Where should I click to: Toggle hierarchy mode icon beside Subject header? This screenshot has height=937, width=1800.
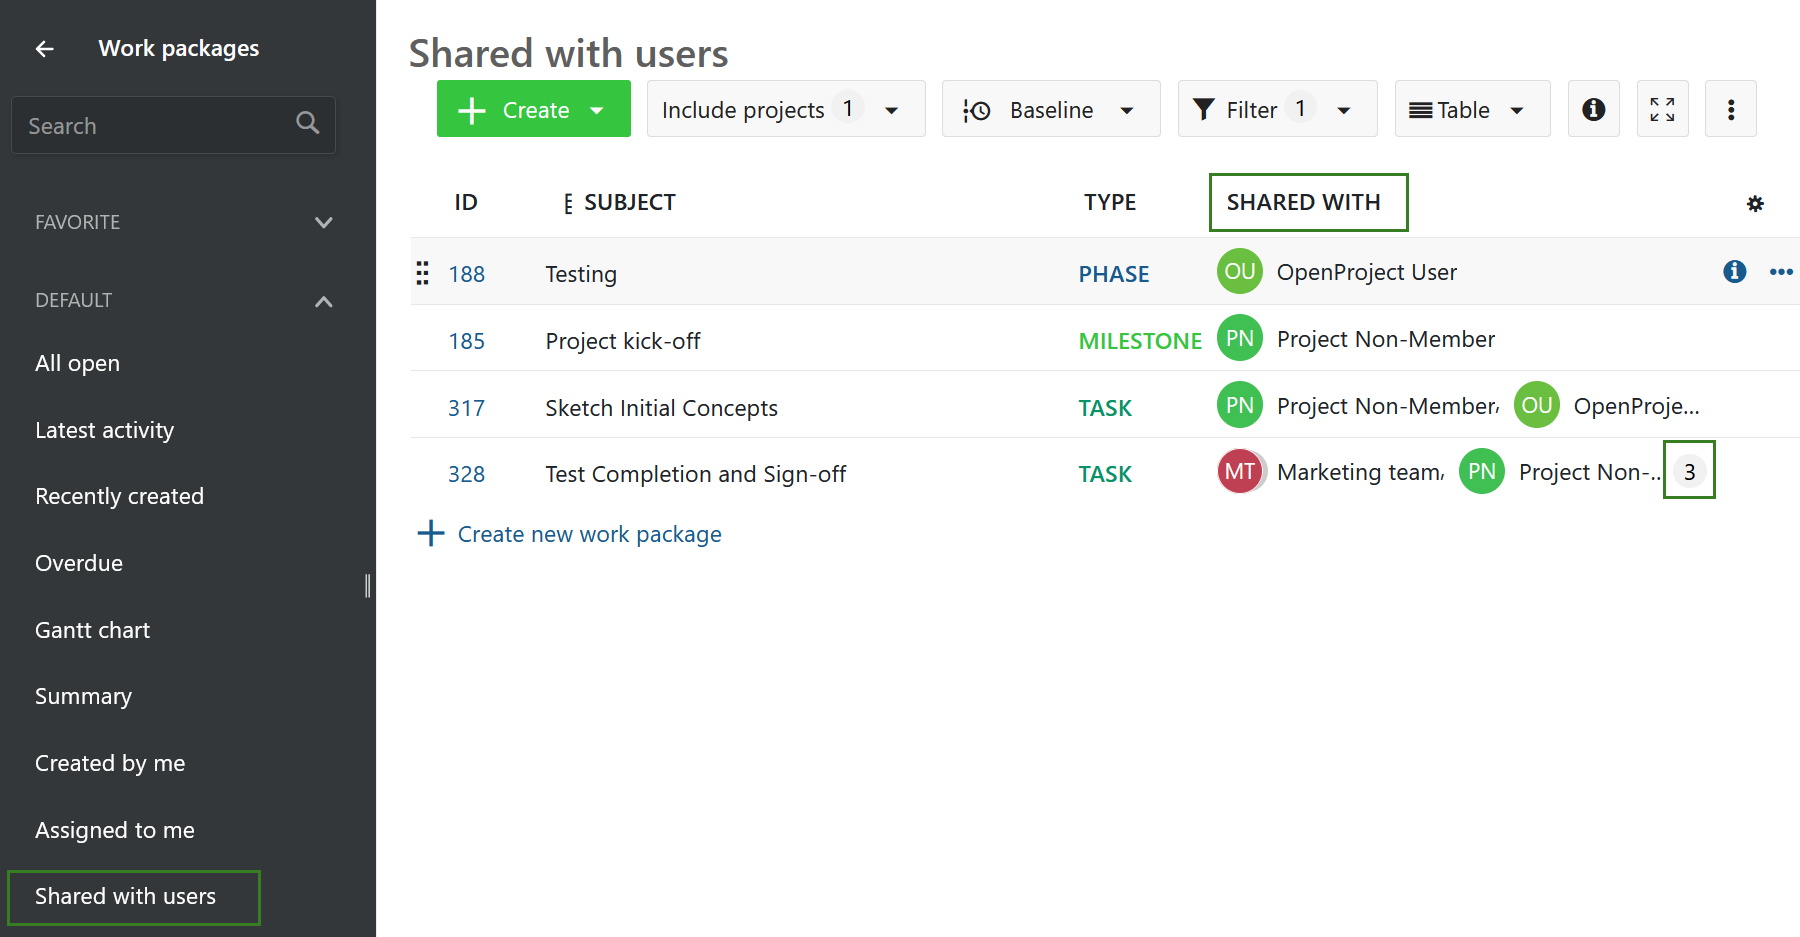568,204
